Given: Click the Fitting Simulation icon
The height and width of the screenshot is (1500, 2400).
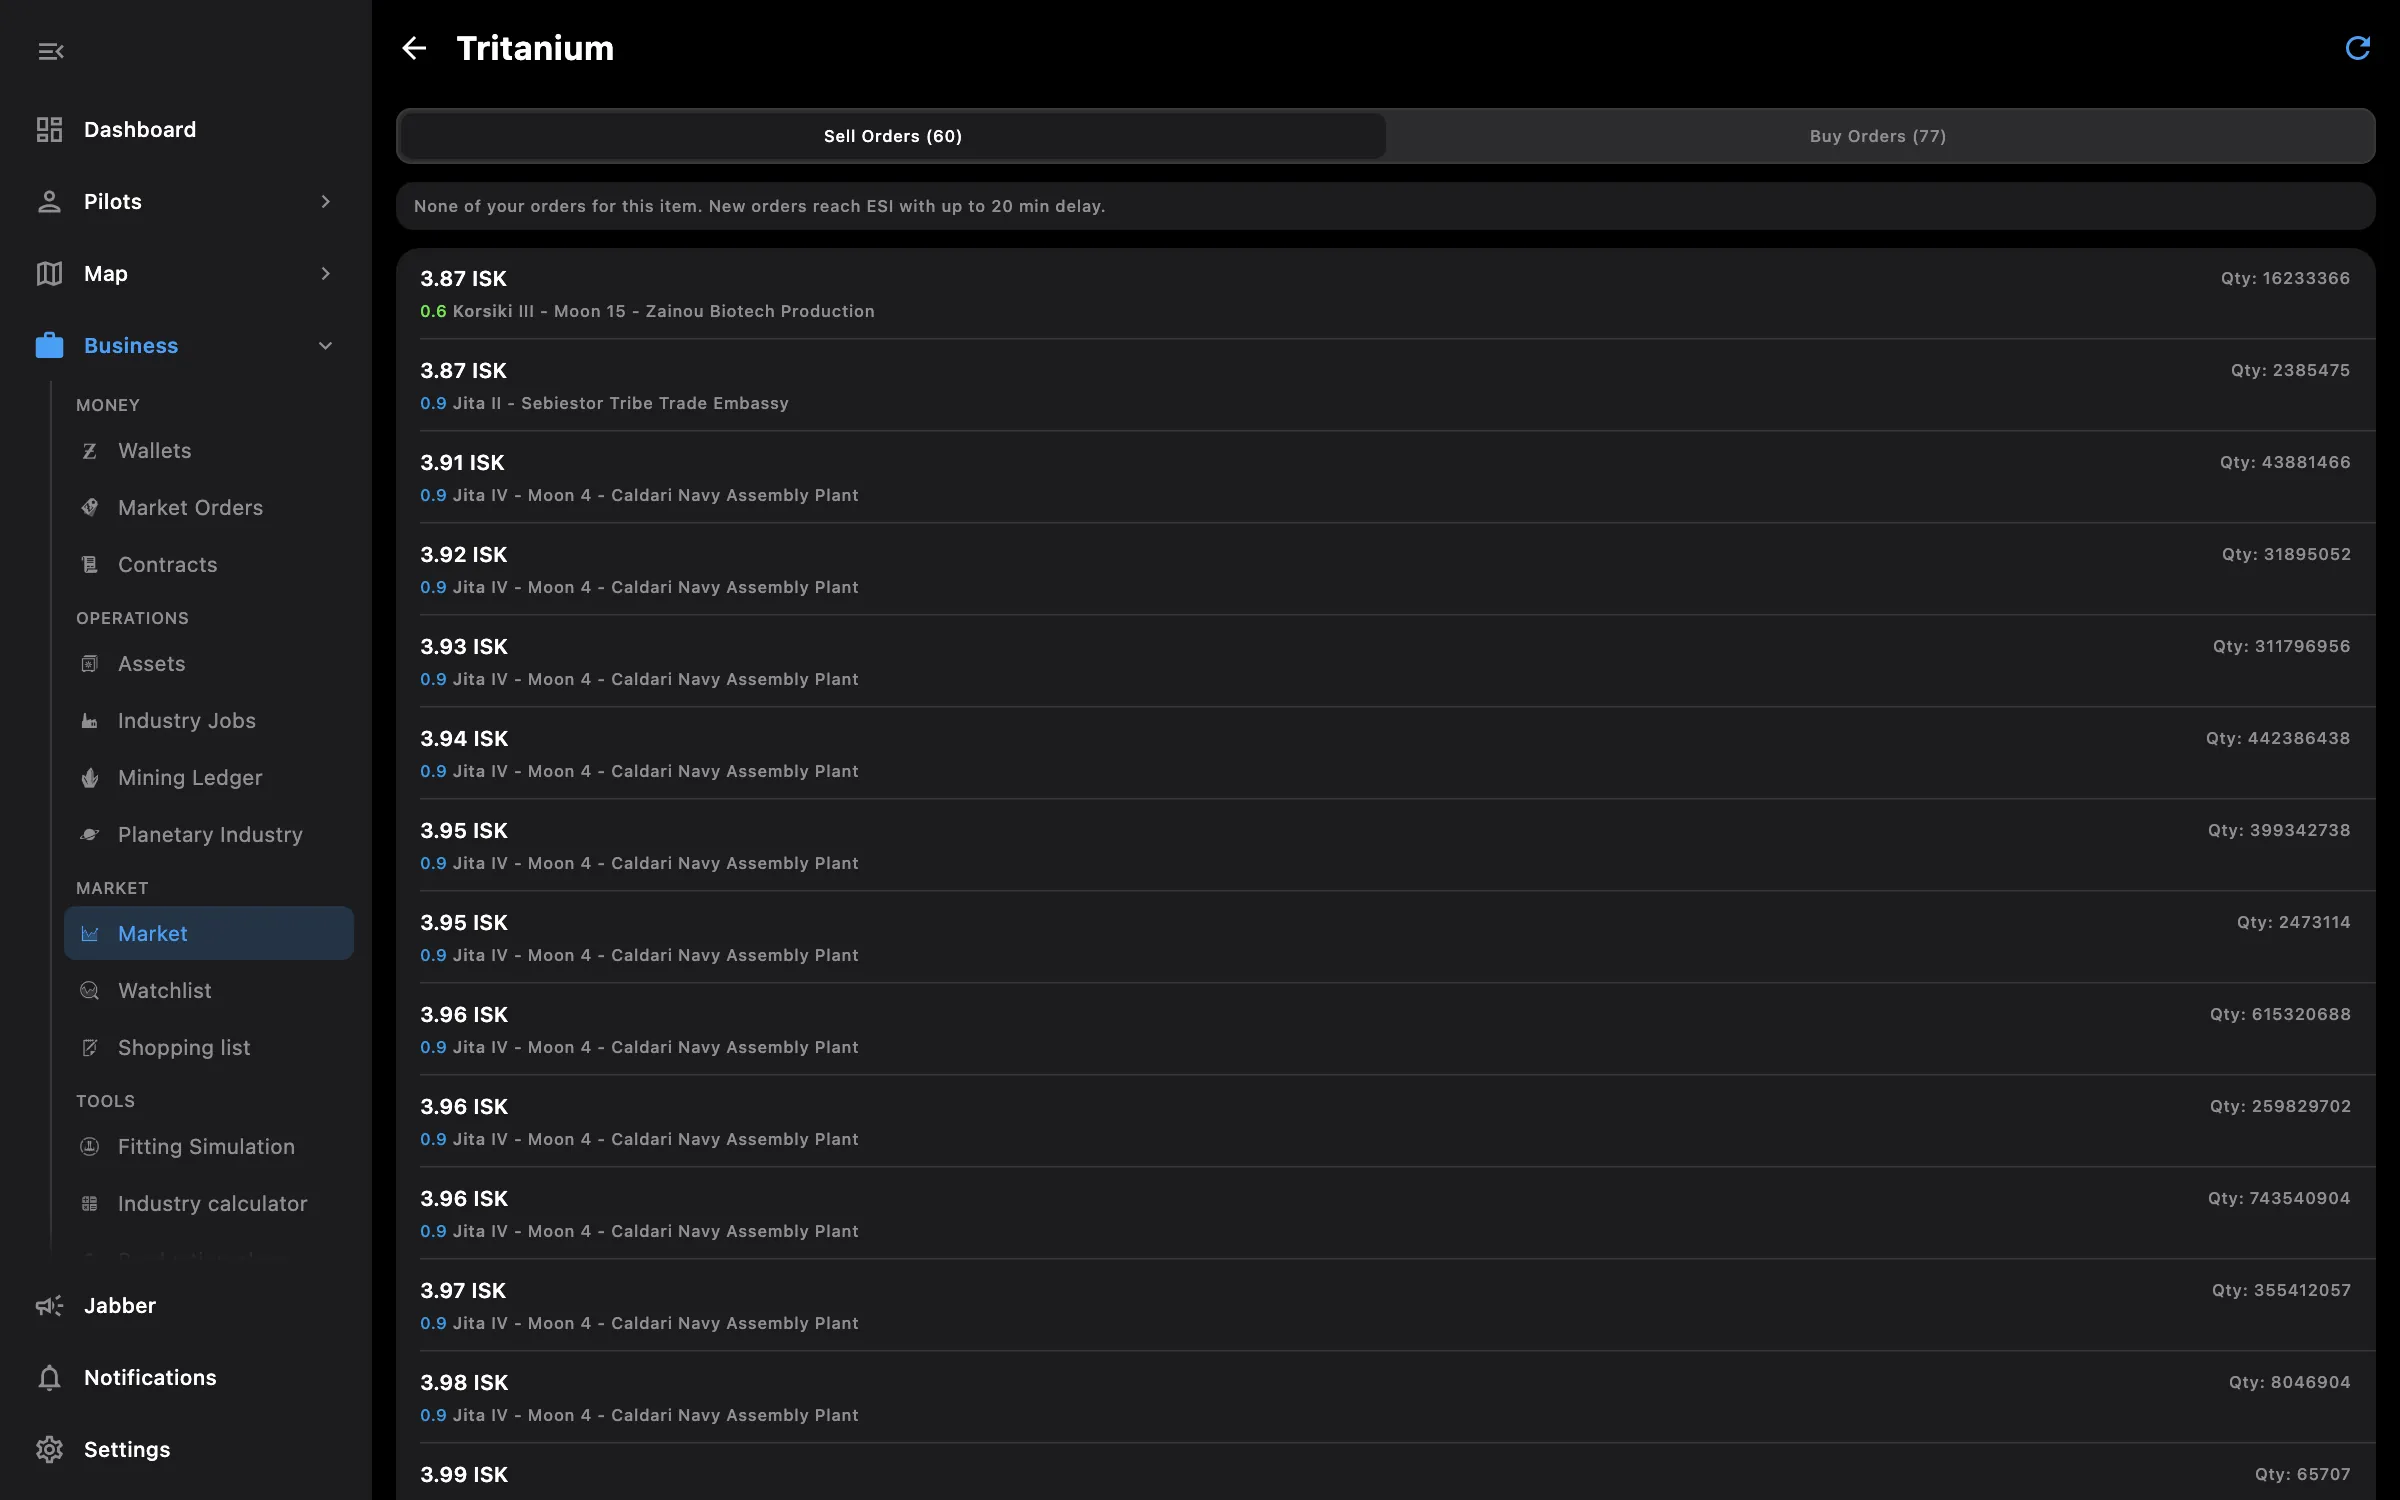Looking at the screenshot, I should tap(90, 1146).
